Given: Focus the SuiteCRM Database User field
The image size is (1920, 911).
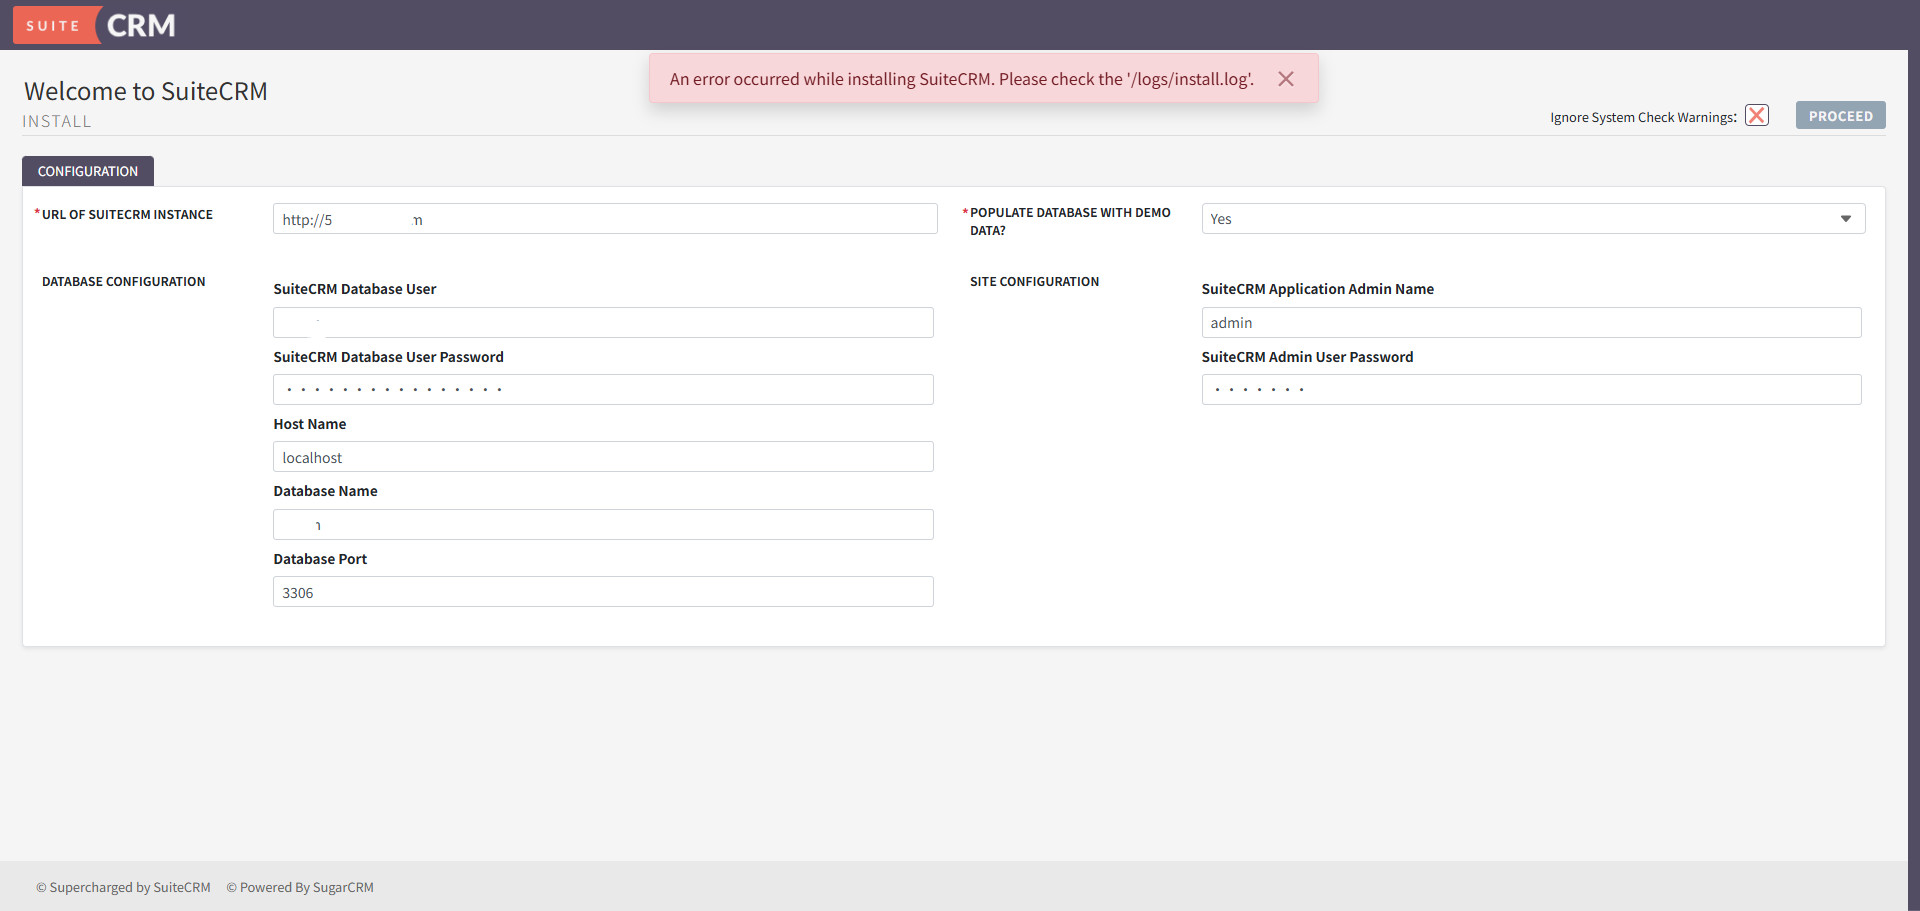Looking at the screenshot, I should (603, 322).
